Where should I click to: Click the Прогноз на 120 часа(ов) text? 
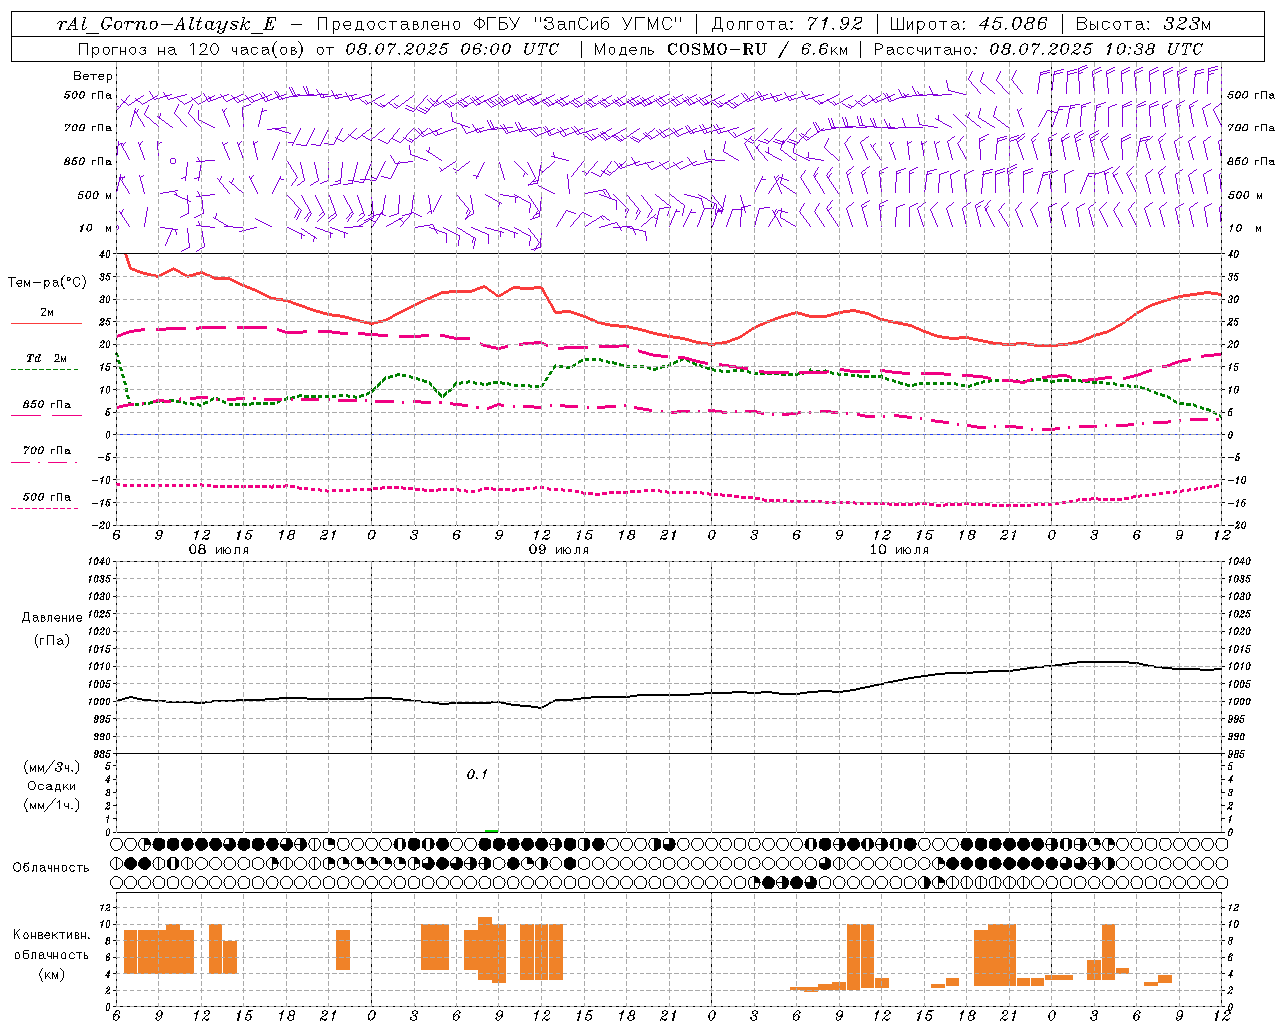point(192,49)
